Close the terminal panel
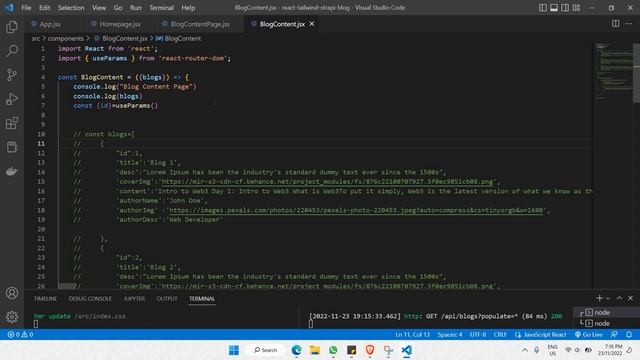This screenshot has height=360, width=640. click(630, 298)
